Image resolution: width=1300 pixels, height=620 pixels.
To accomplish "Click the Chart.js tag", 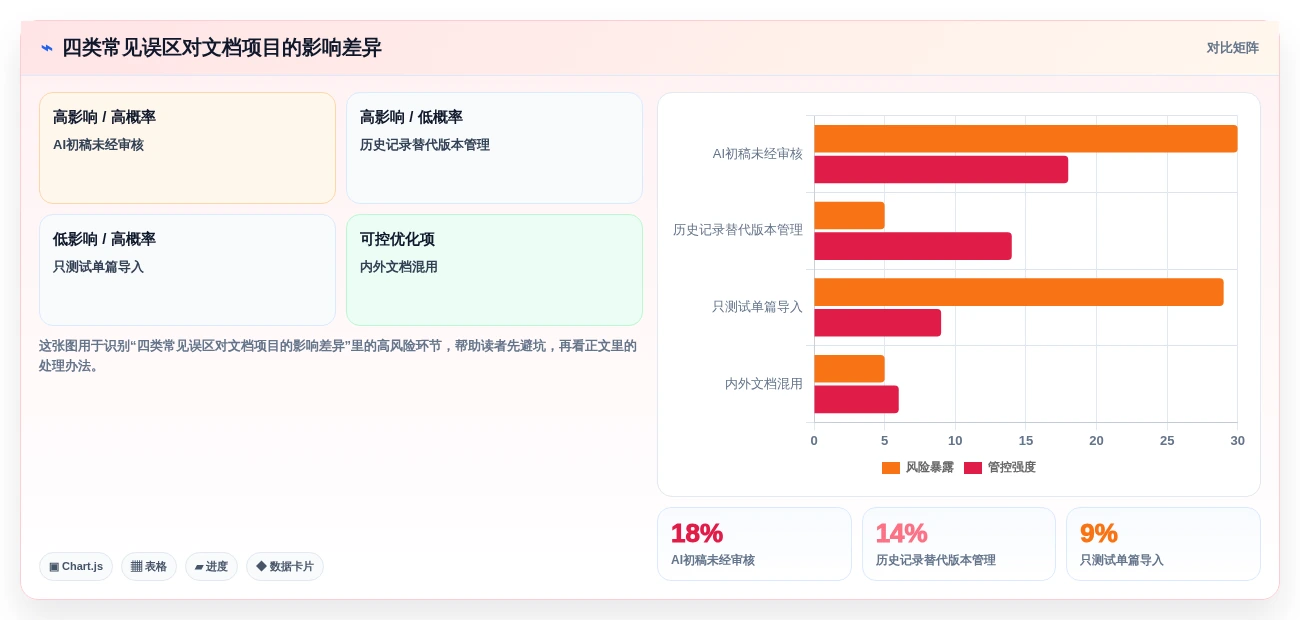I will [76, 567].
